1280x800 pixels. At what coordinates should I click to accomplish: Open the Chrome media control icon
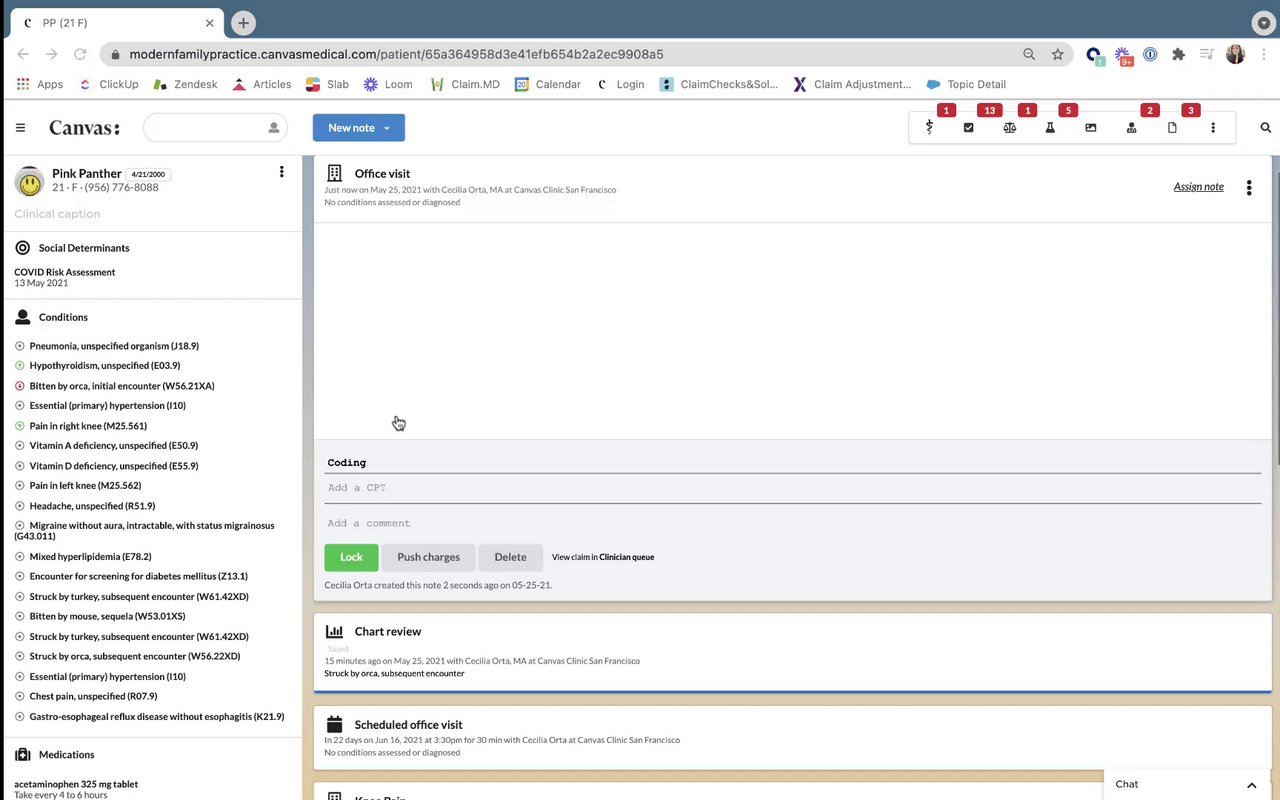click(1207, 54)
